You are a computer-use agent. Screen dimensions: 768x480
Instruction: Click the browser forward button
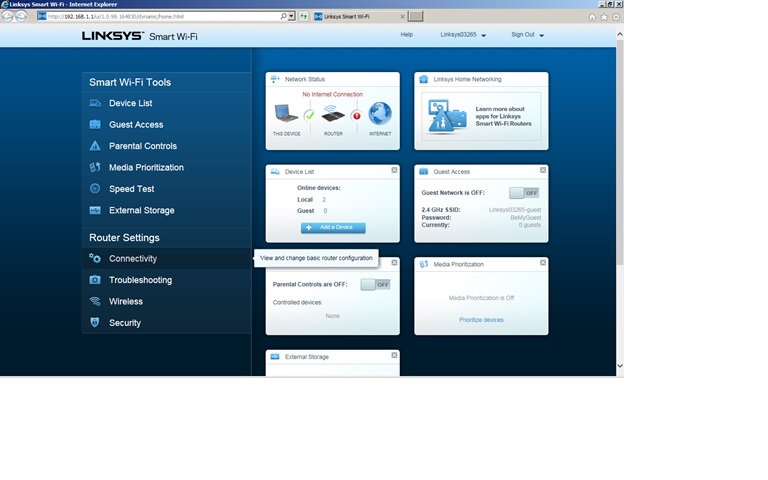click(x=21, y=16)
